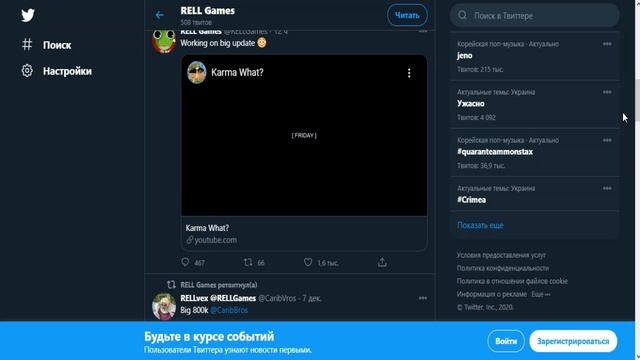Click the Показать еще link

pos(480,225)
